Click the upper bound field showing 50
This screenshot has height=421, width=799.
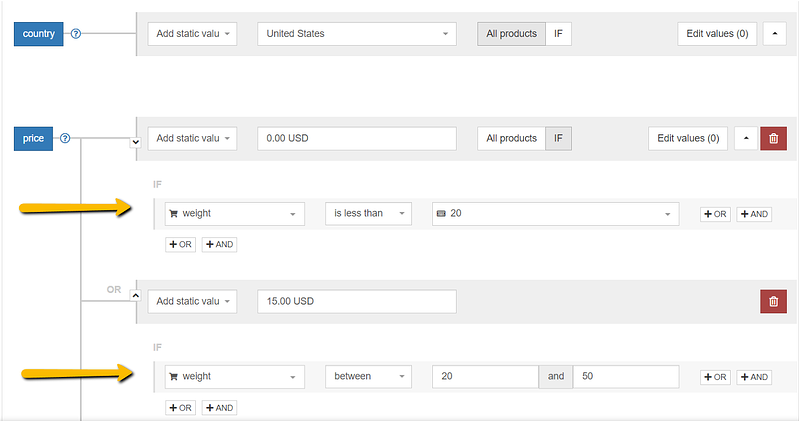625,376
